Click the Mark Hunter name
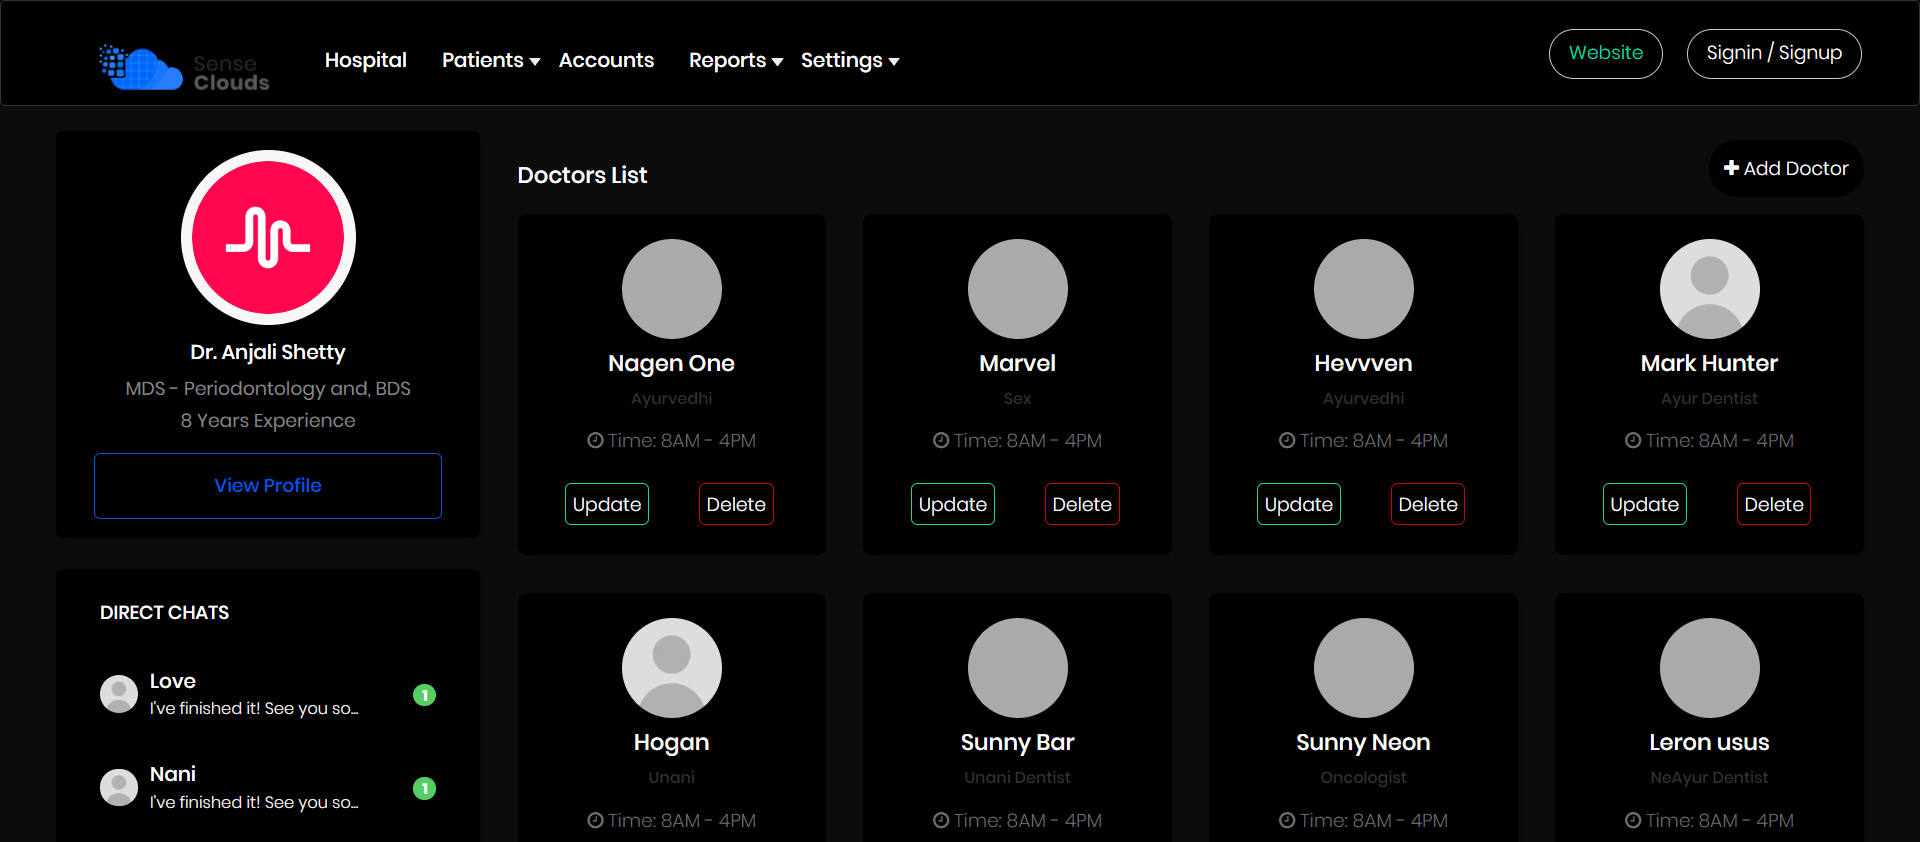1920x842 pixels. (1710, 363)
